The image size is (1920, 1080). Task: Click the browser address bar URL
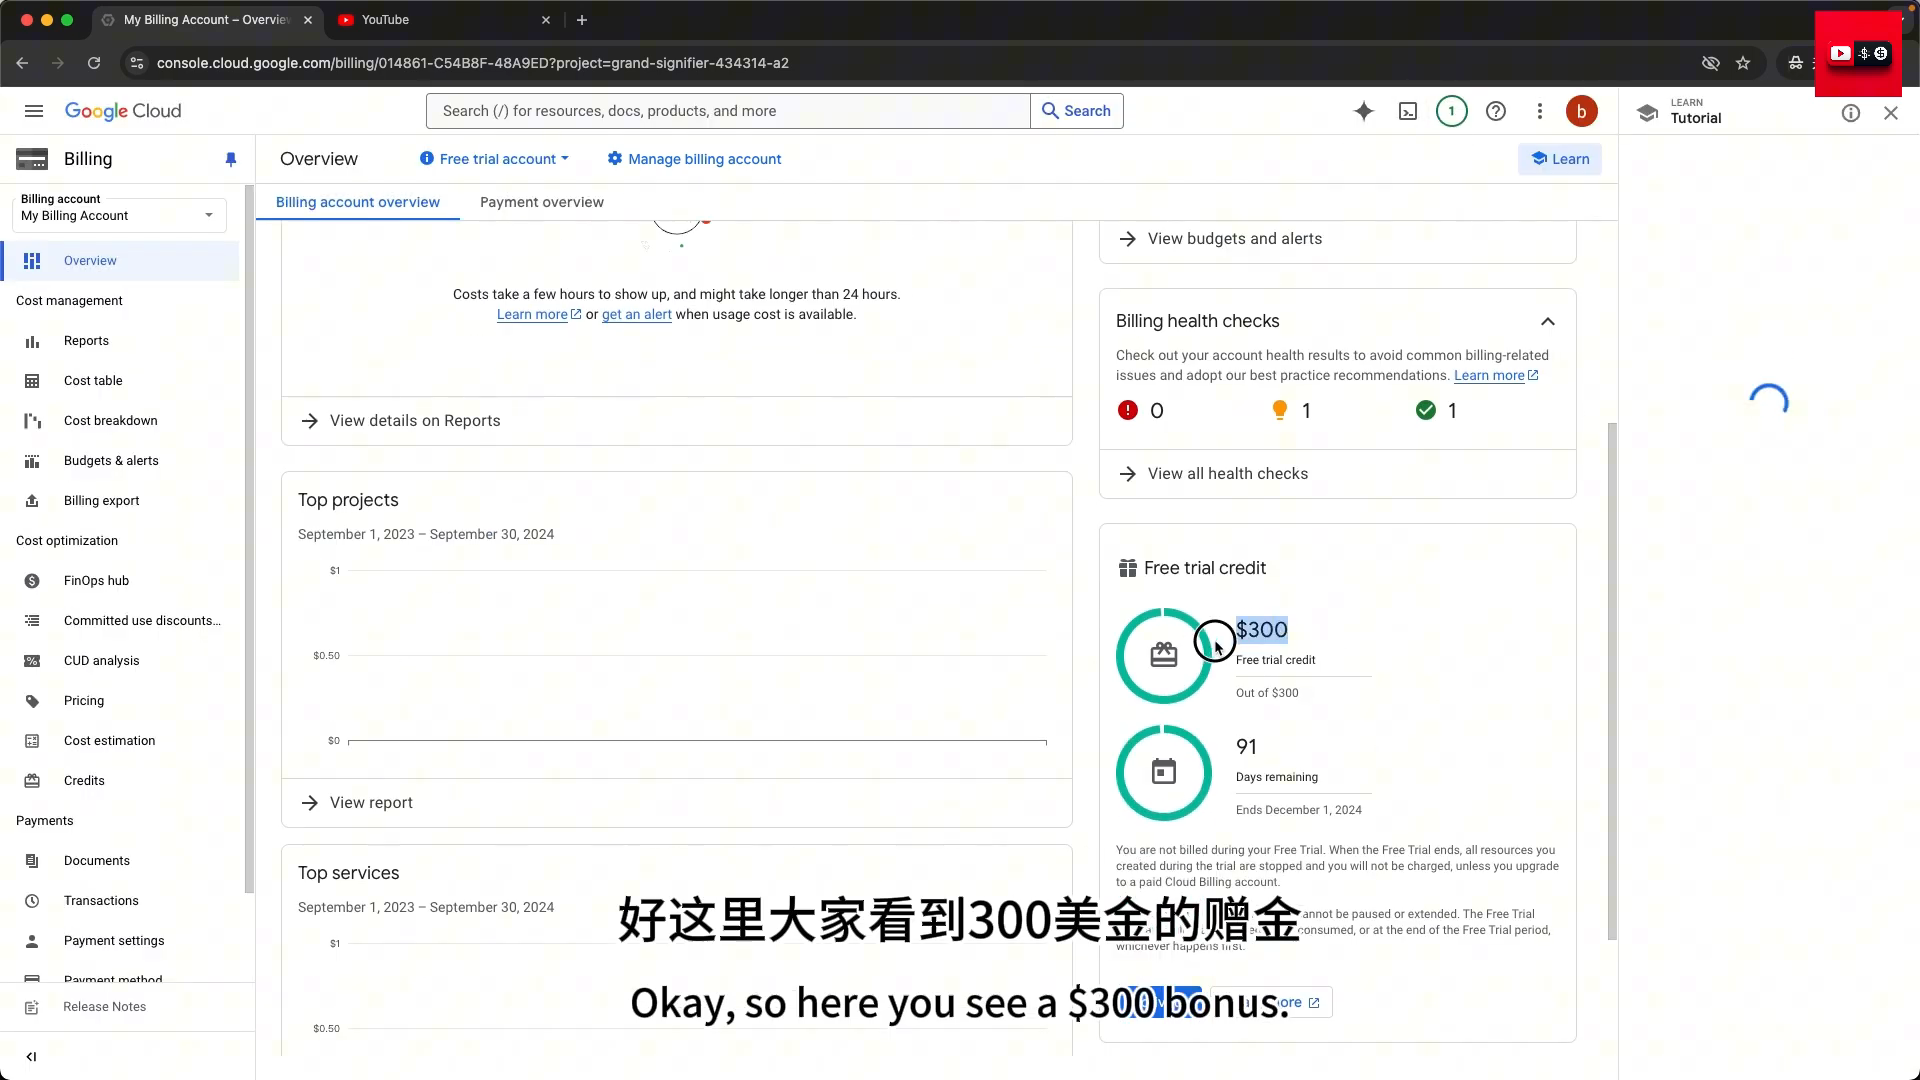click(472, 63)
